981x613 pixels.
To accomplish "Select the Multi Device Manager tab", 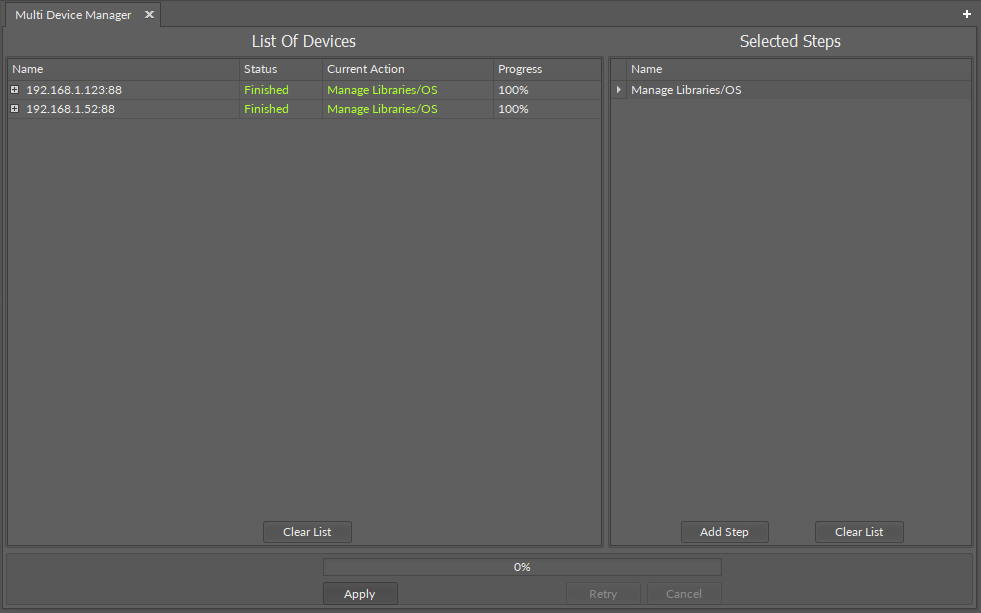I will tap(70, 14).
